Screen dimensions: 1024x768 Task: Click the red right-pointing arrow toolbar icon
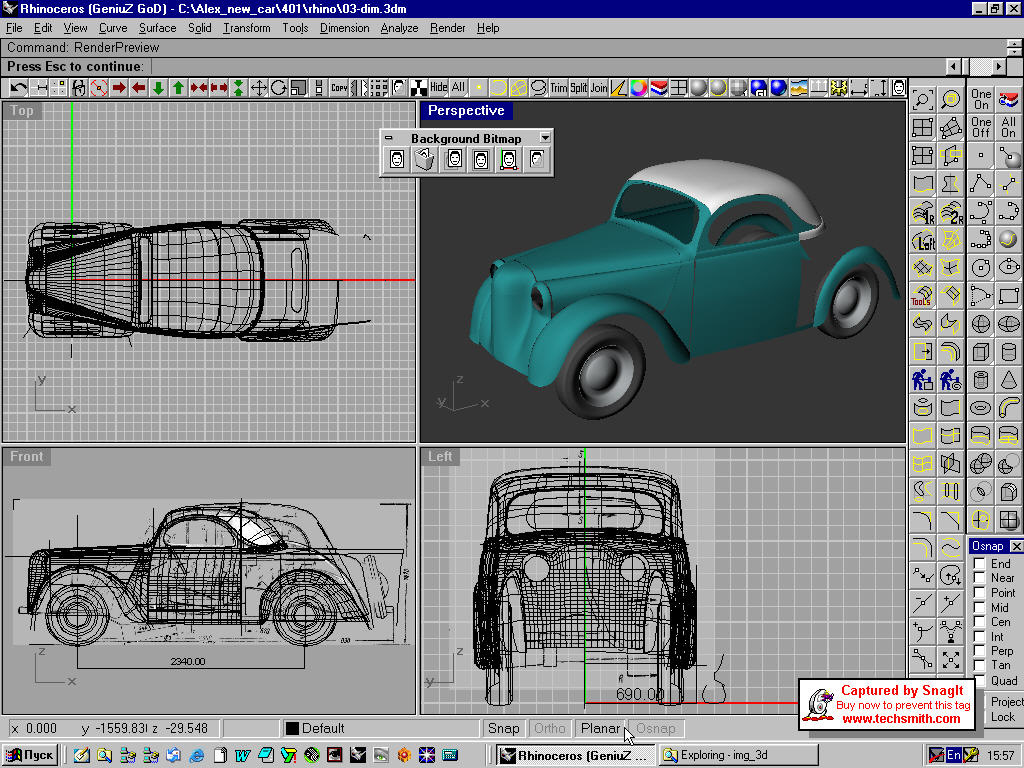118,88
